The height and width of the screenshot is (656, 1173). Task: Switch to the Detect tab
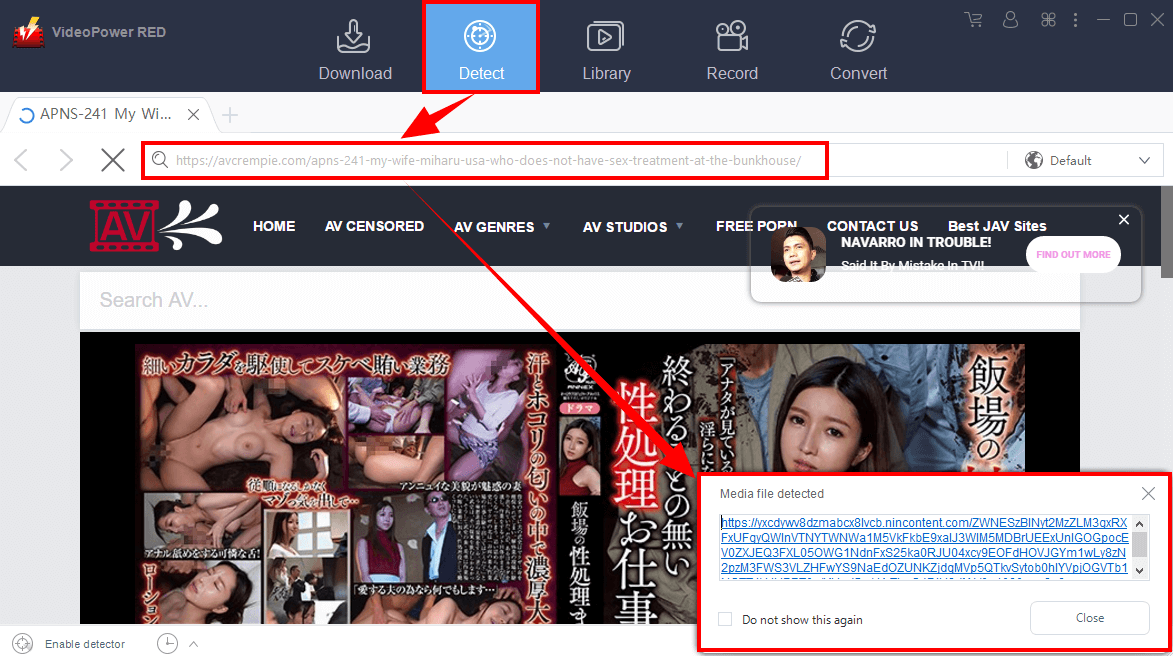[x=481, y=49]
